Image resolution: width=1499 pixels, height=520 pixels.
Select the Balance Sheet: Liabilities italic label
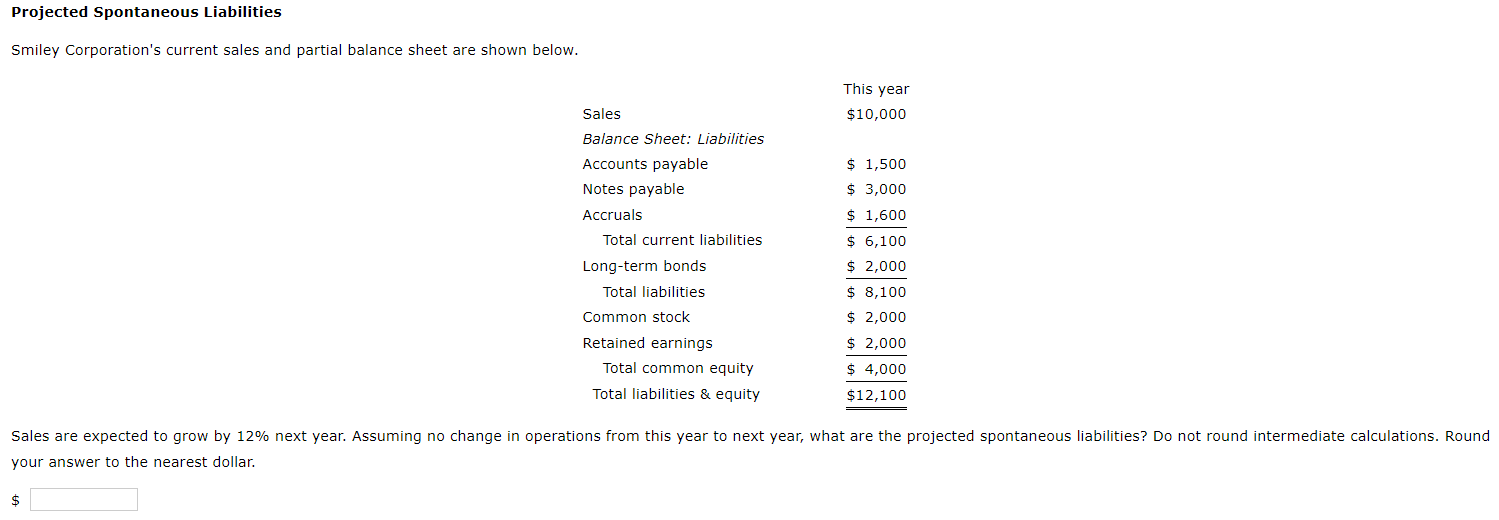point(673,139)
